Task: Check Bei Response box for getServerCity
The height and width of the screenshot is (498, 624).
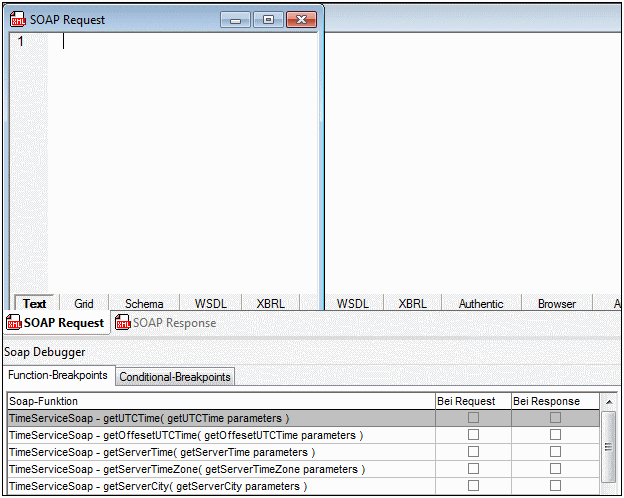Action: point(555,486)
